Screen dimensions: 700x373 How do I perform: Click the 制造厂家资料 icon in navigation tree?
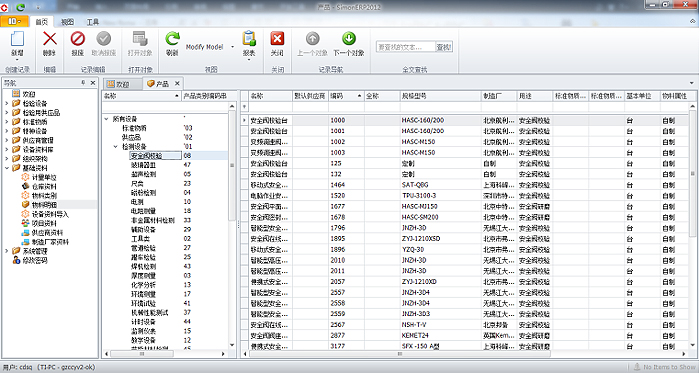pyautogui.click(x=25, y=242)
